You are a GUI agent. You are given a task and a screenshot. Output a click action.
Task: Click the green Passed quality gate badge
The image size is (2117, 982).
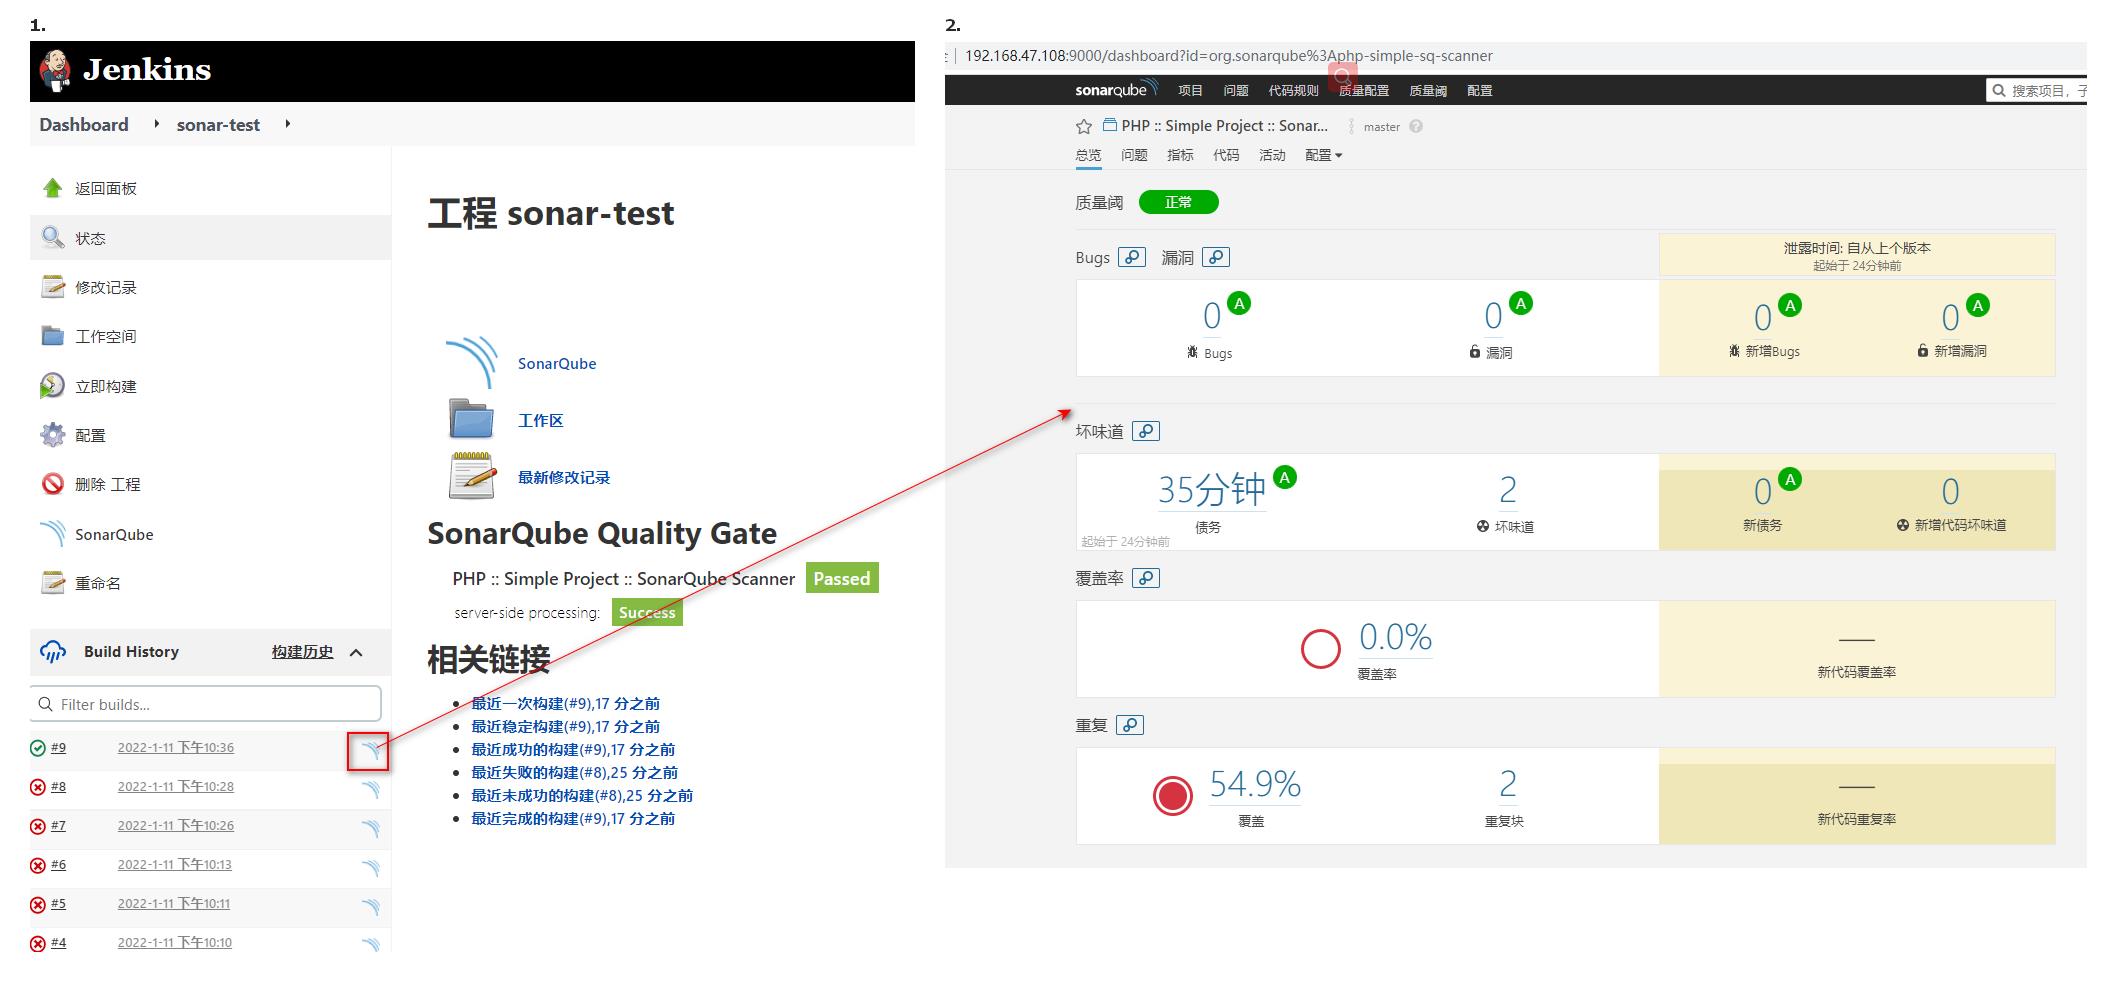pyautogui.click(x=842, y=578)
